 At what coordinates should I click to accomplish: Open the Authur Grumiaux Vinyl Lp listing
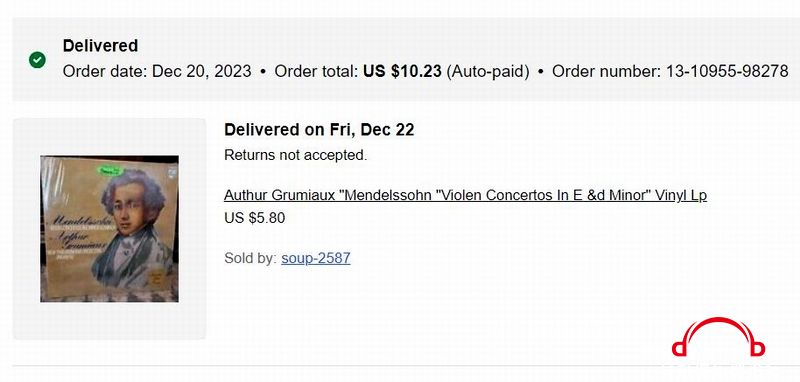(x=465, y=195)
